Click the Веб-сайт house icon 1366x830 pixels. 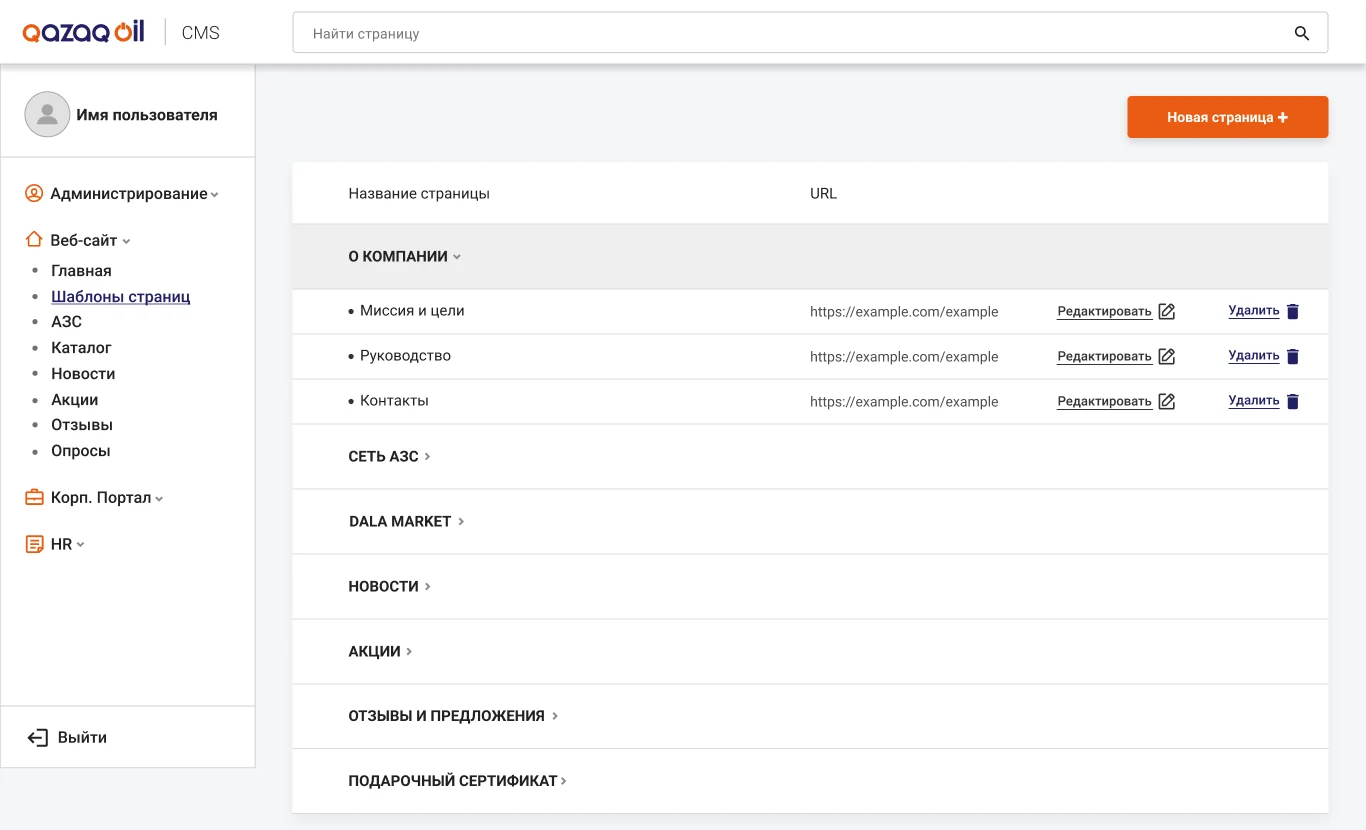click(34, 240)
